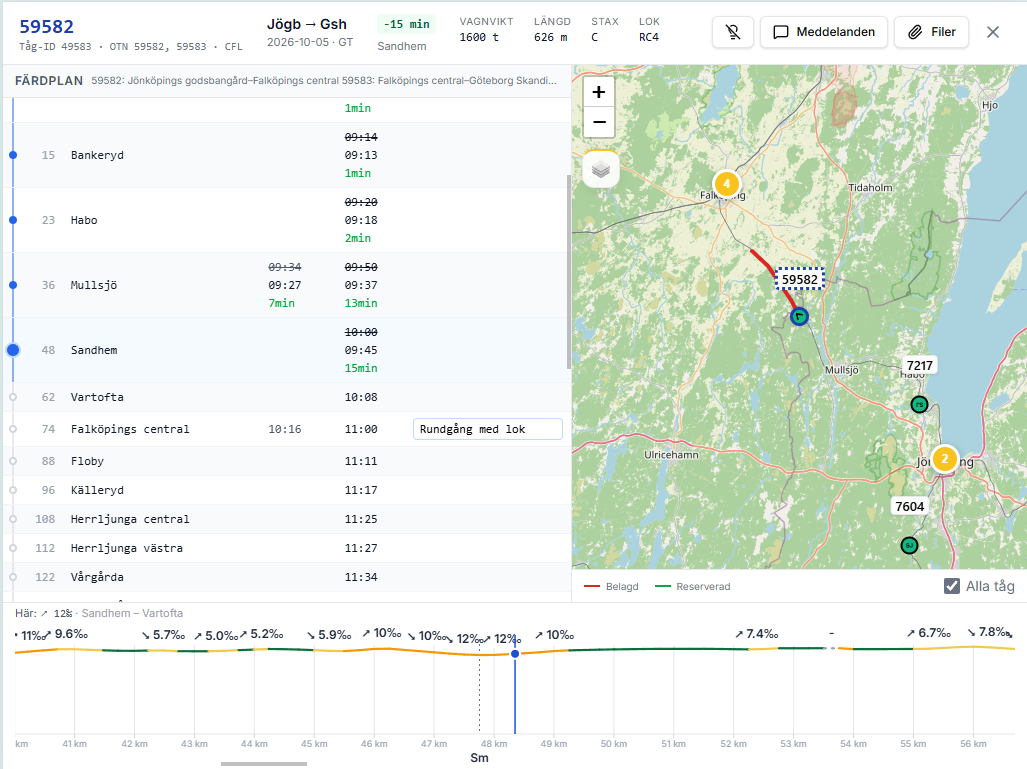Viewport: 1027px width, 769px height.
Task: Click the 9.6‰ gradient label
Action: point(65,634)
